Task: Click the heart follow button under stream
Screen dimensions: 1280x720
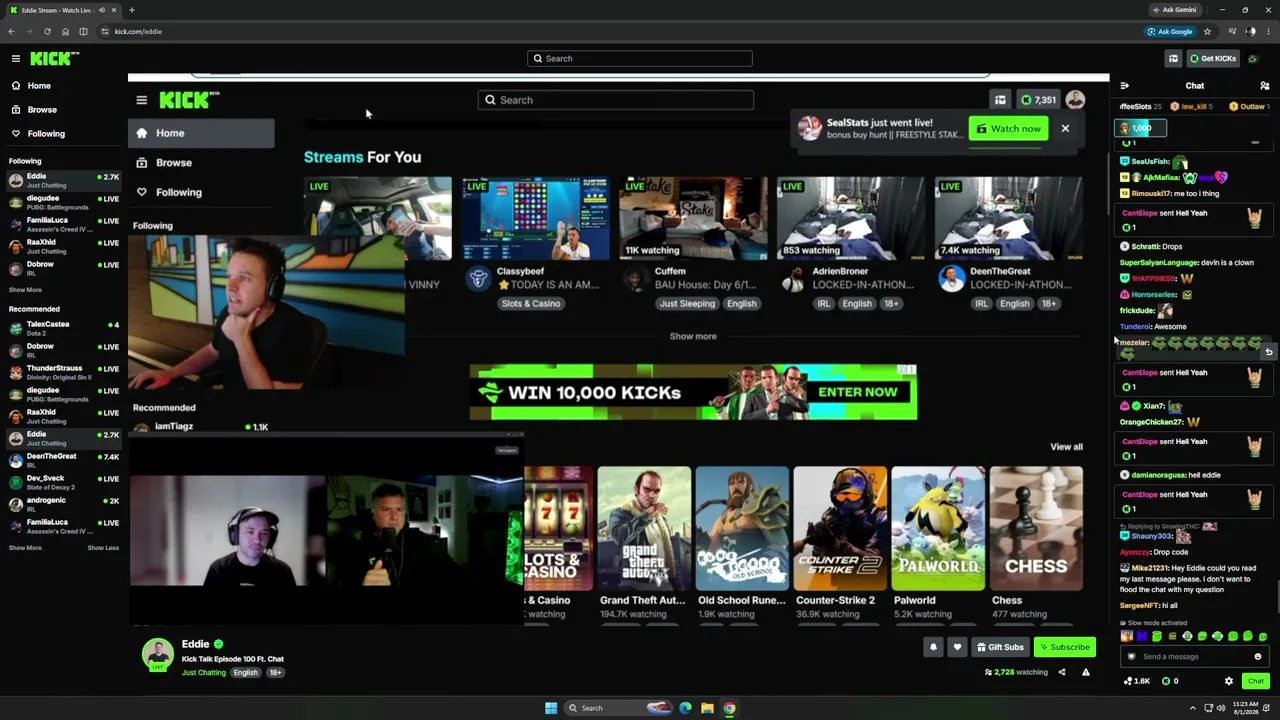Action: click(x=957, y=647)
